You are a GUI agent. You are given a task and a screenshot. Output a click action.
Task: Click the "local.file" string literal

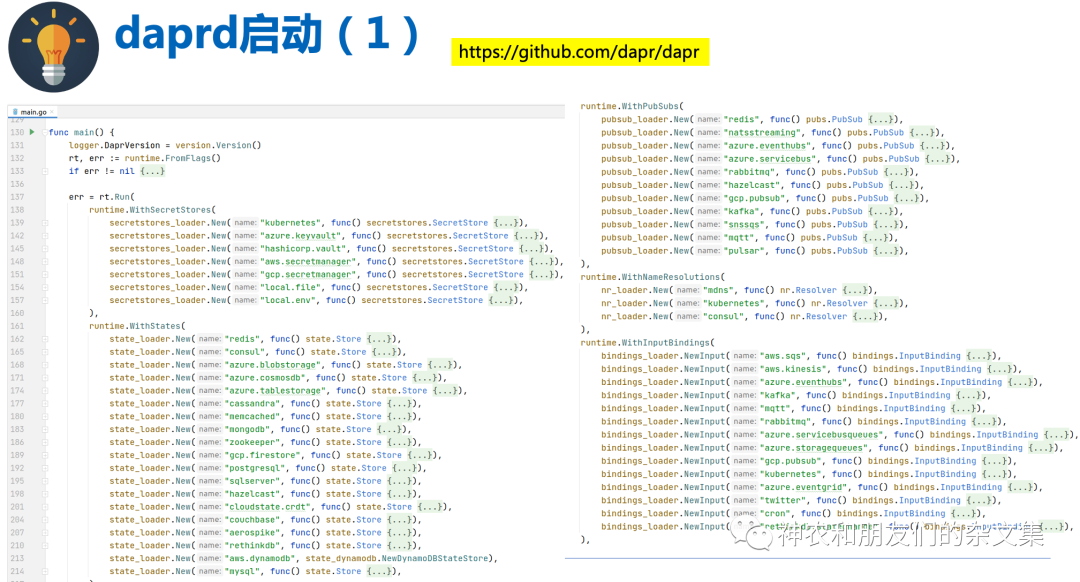tap(290, 287)
